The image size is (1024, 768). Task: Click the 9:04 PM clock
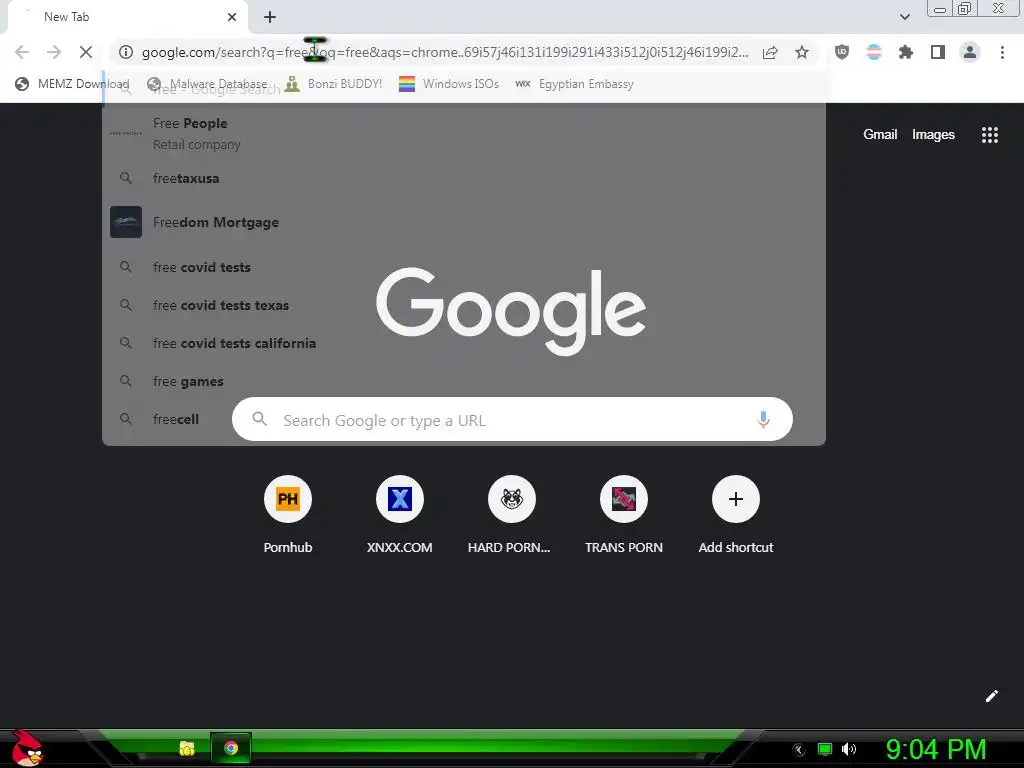click(936, 749)
